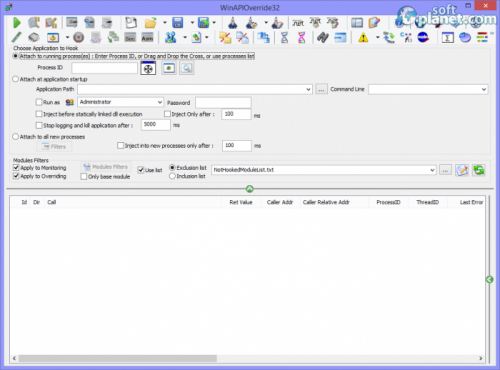Click the pie chart icon

tap(465, 38)
